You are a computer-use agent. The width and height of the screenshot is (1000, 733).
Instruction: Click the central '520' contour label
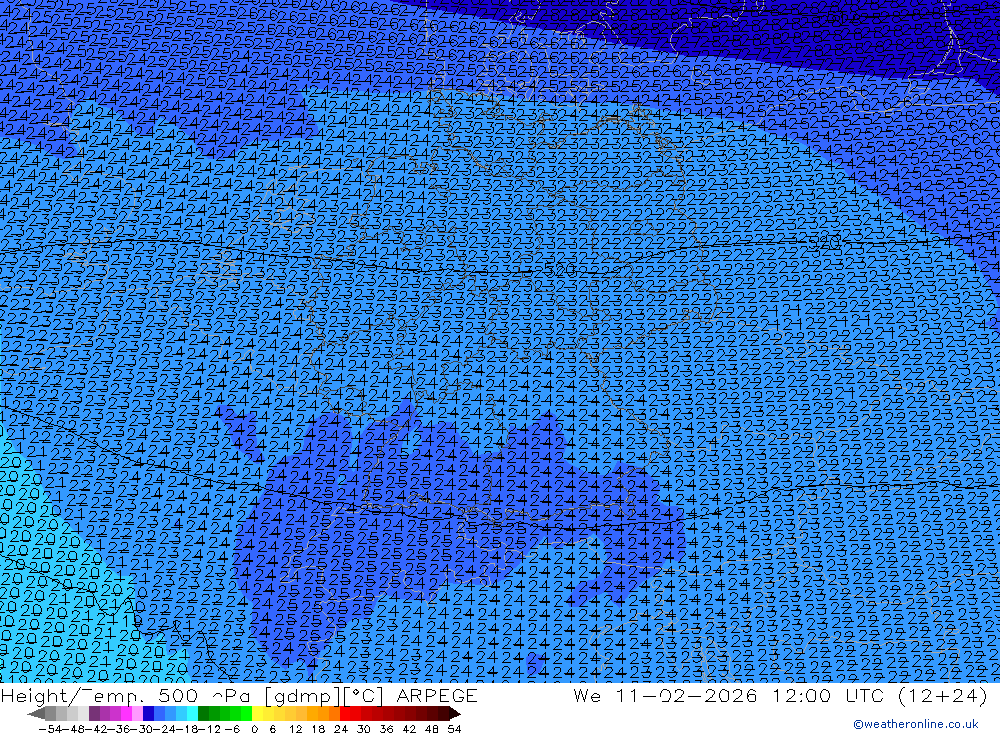pos(559,270)
